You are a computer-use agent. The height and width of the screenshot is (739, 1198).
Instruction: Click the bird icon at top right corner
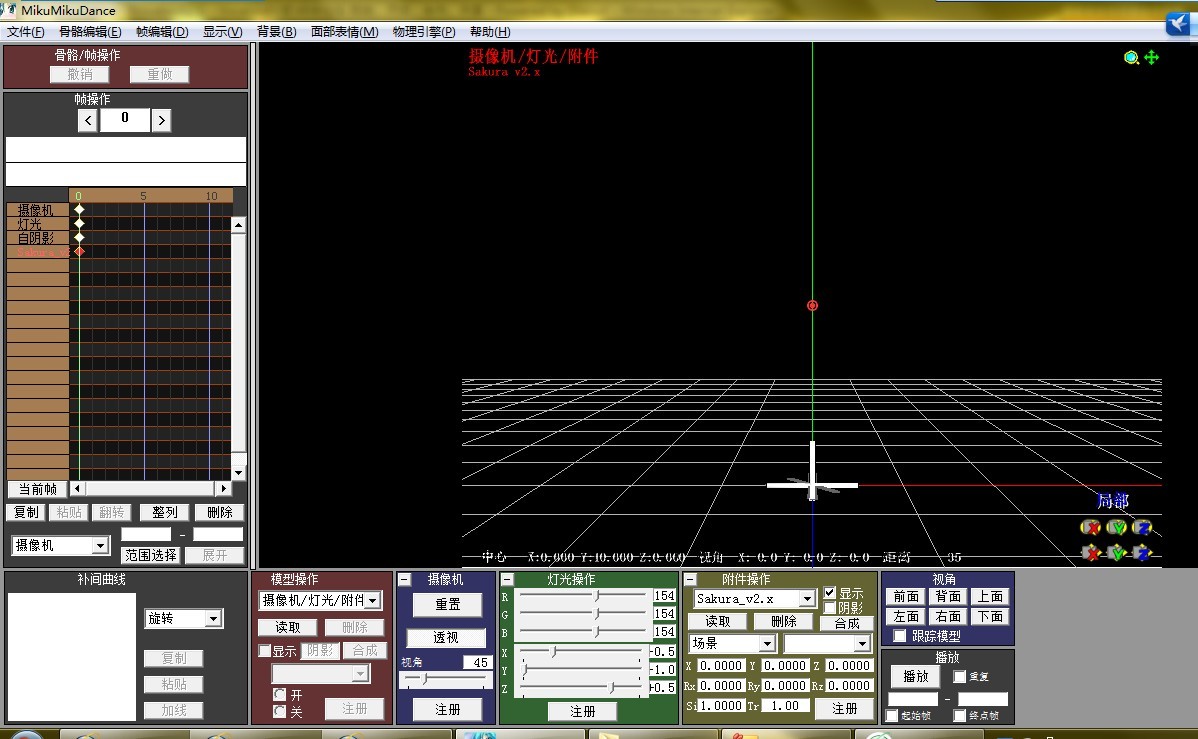pyautogui.click(x=1177, y=23)
